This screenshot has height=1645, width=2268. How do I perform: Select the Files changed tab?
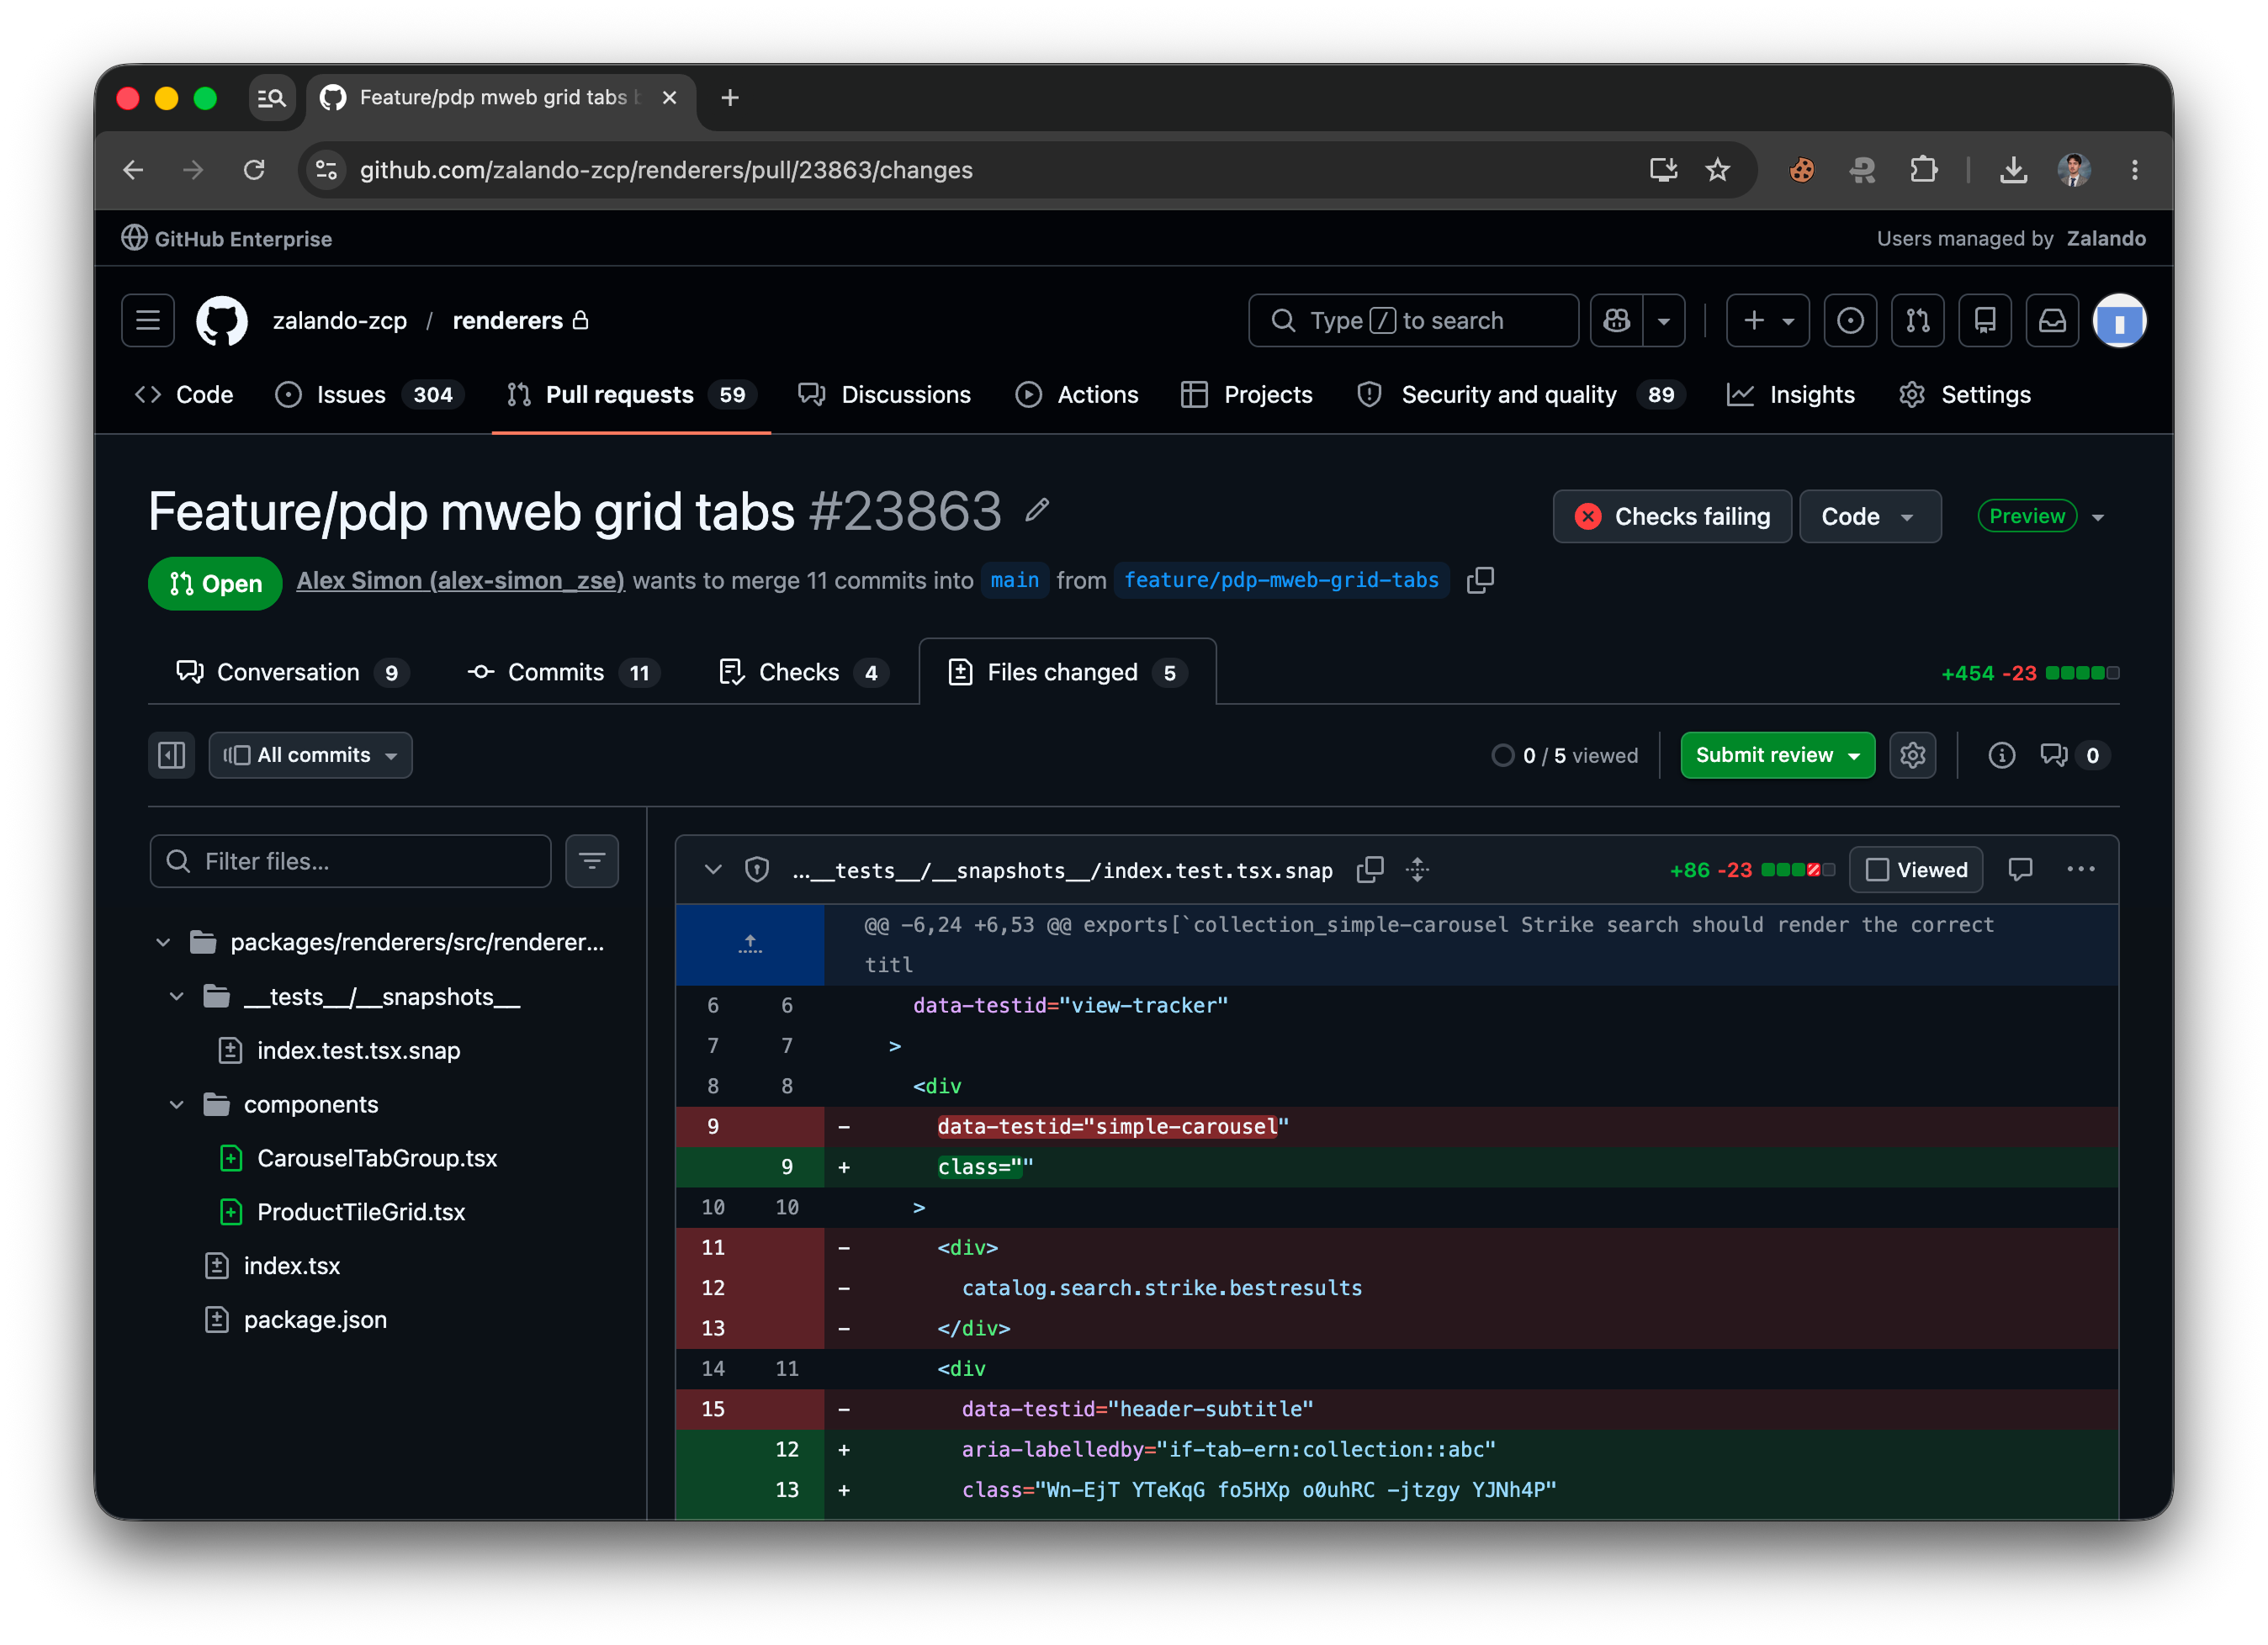pyautogui.click(x=1067, y=673)
